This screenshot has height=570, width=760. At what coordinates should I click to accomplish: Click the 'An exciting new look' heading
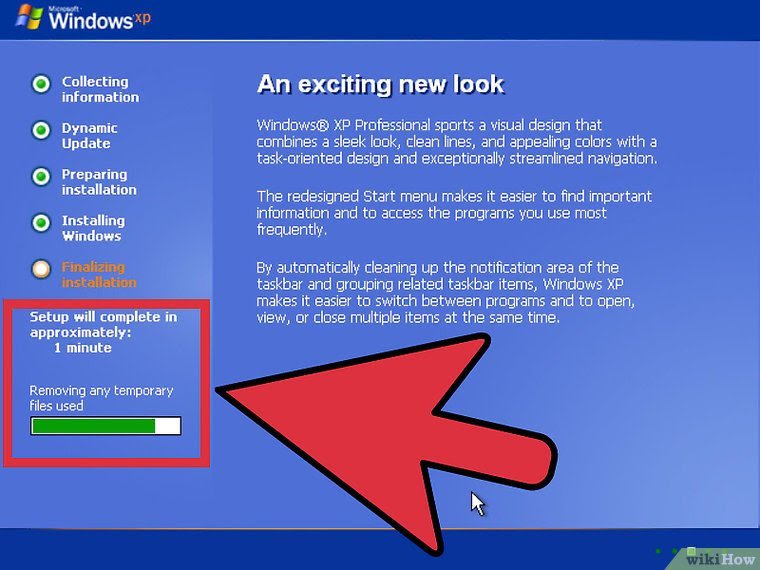click(381, 84)
